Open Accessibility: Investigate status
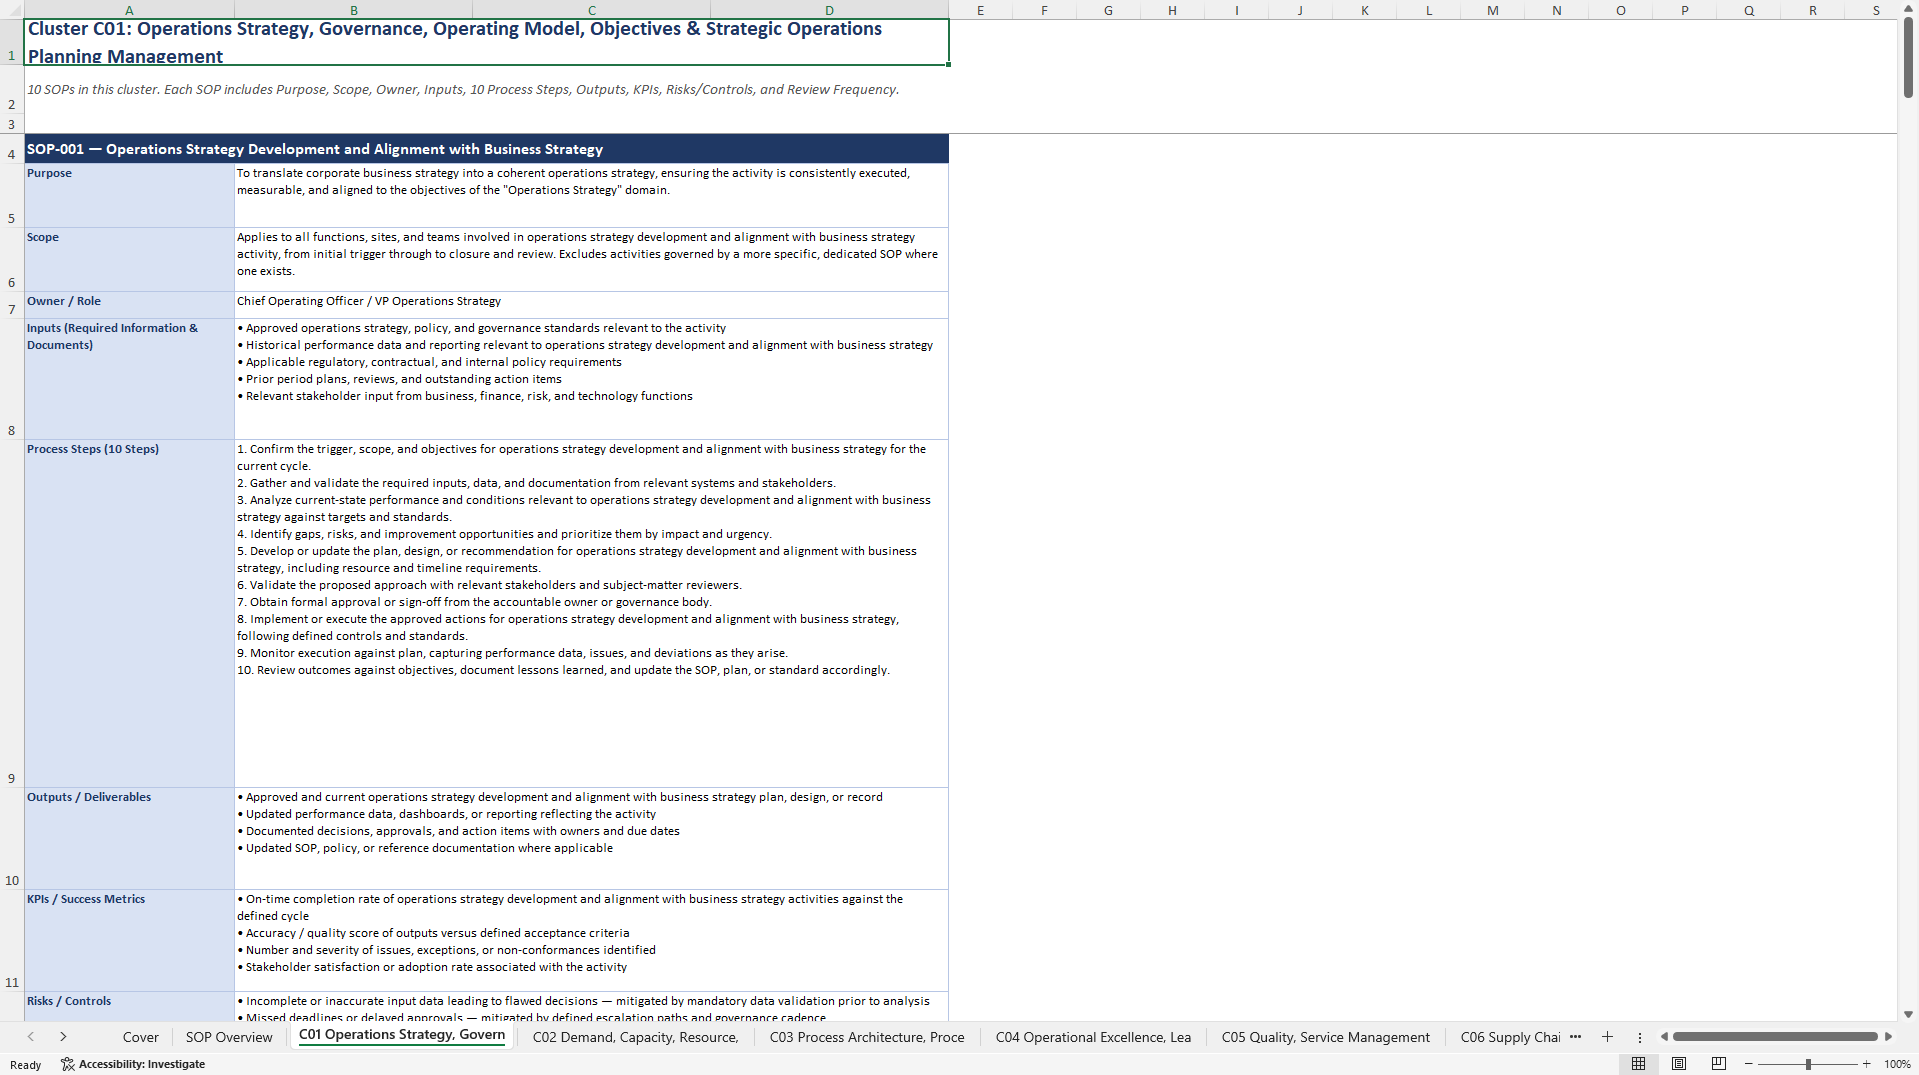1919x1075 pixels. [133, 1064]
